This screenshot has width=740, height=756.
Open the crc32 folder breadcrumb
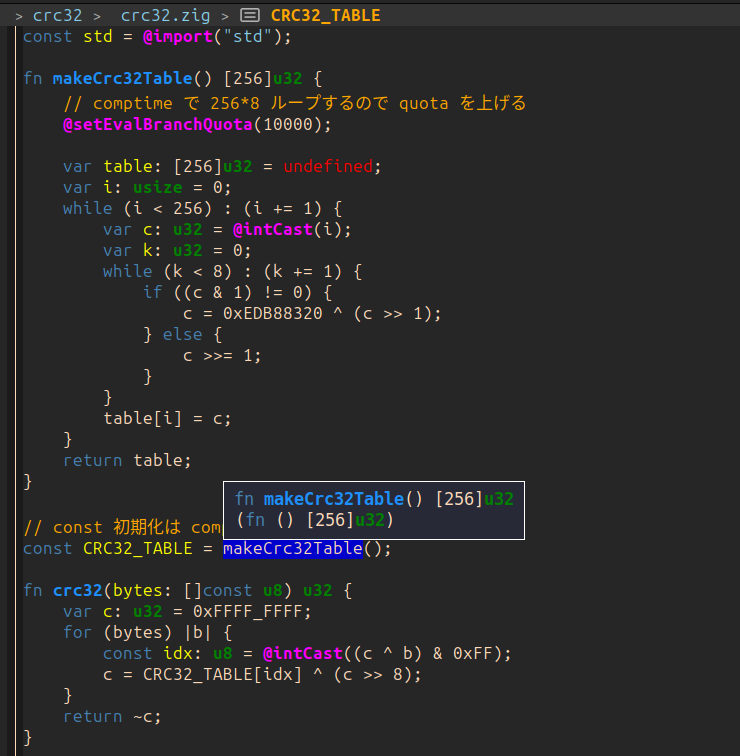click(57, 15)
